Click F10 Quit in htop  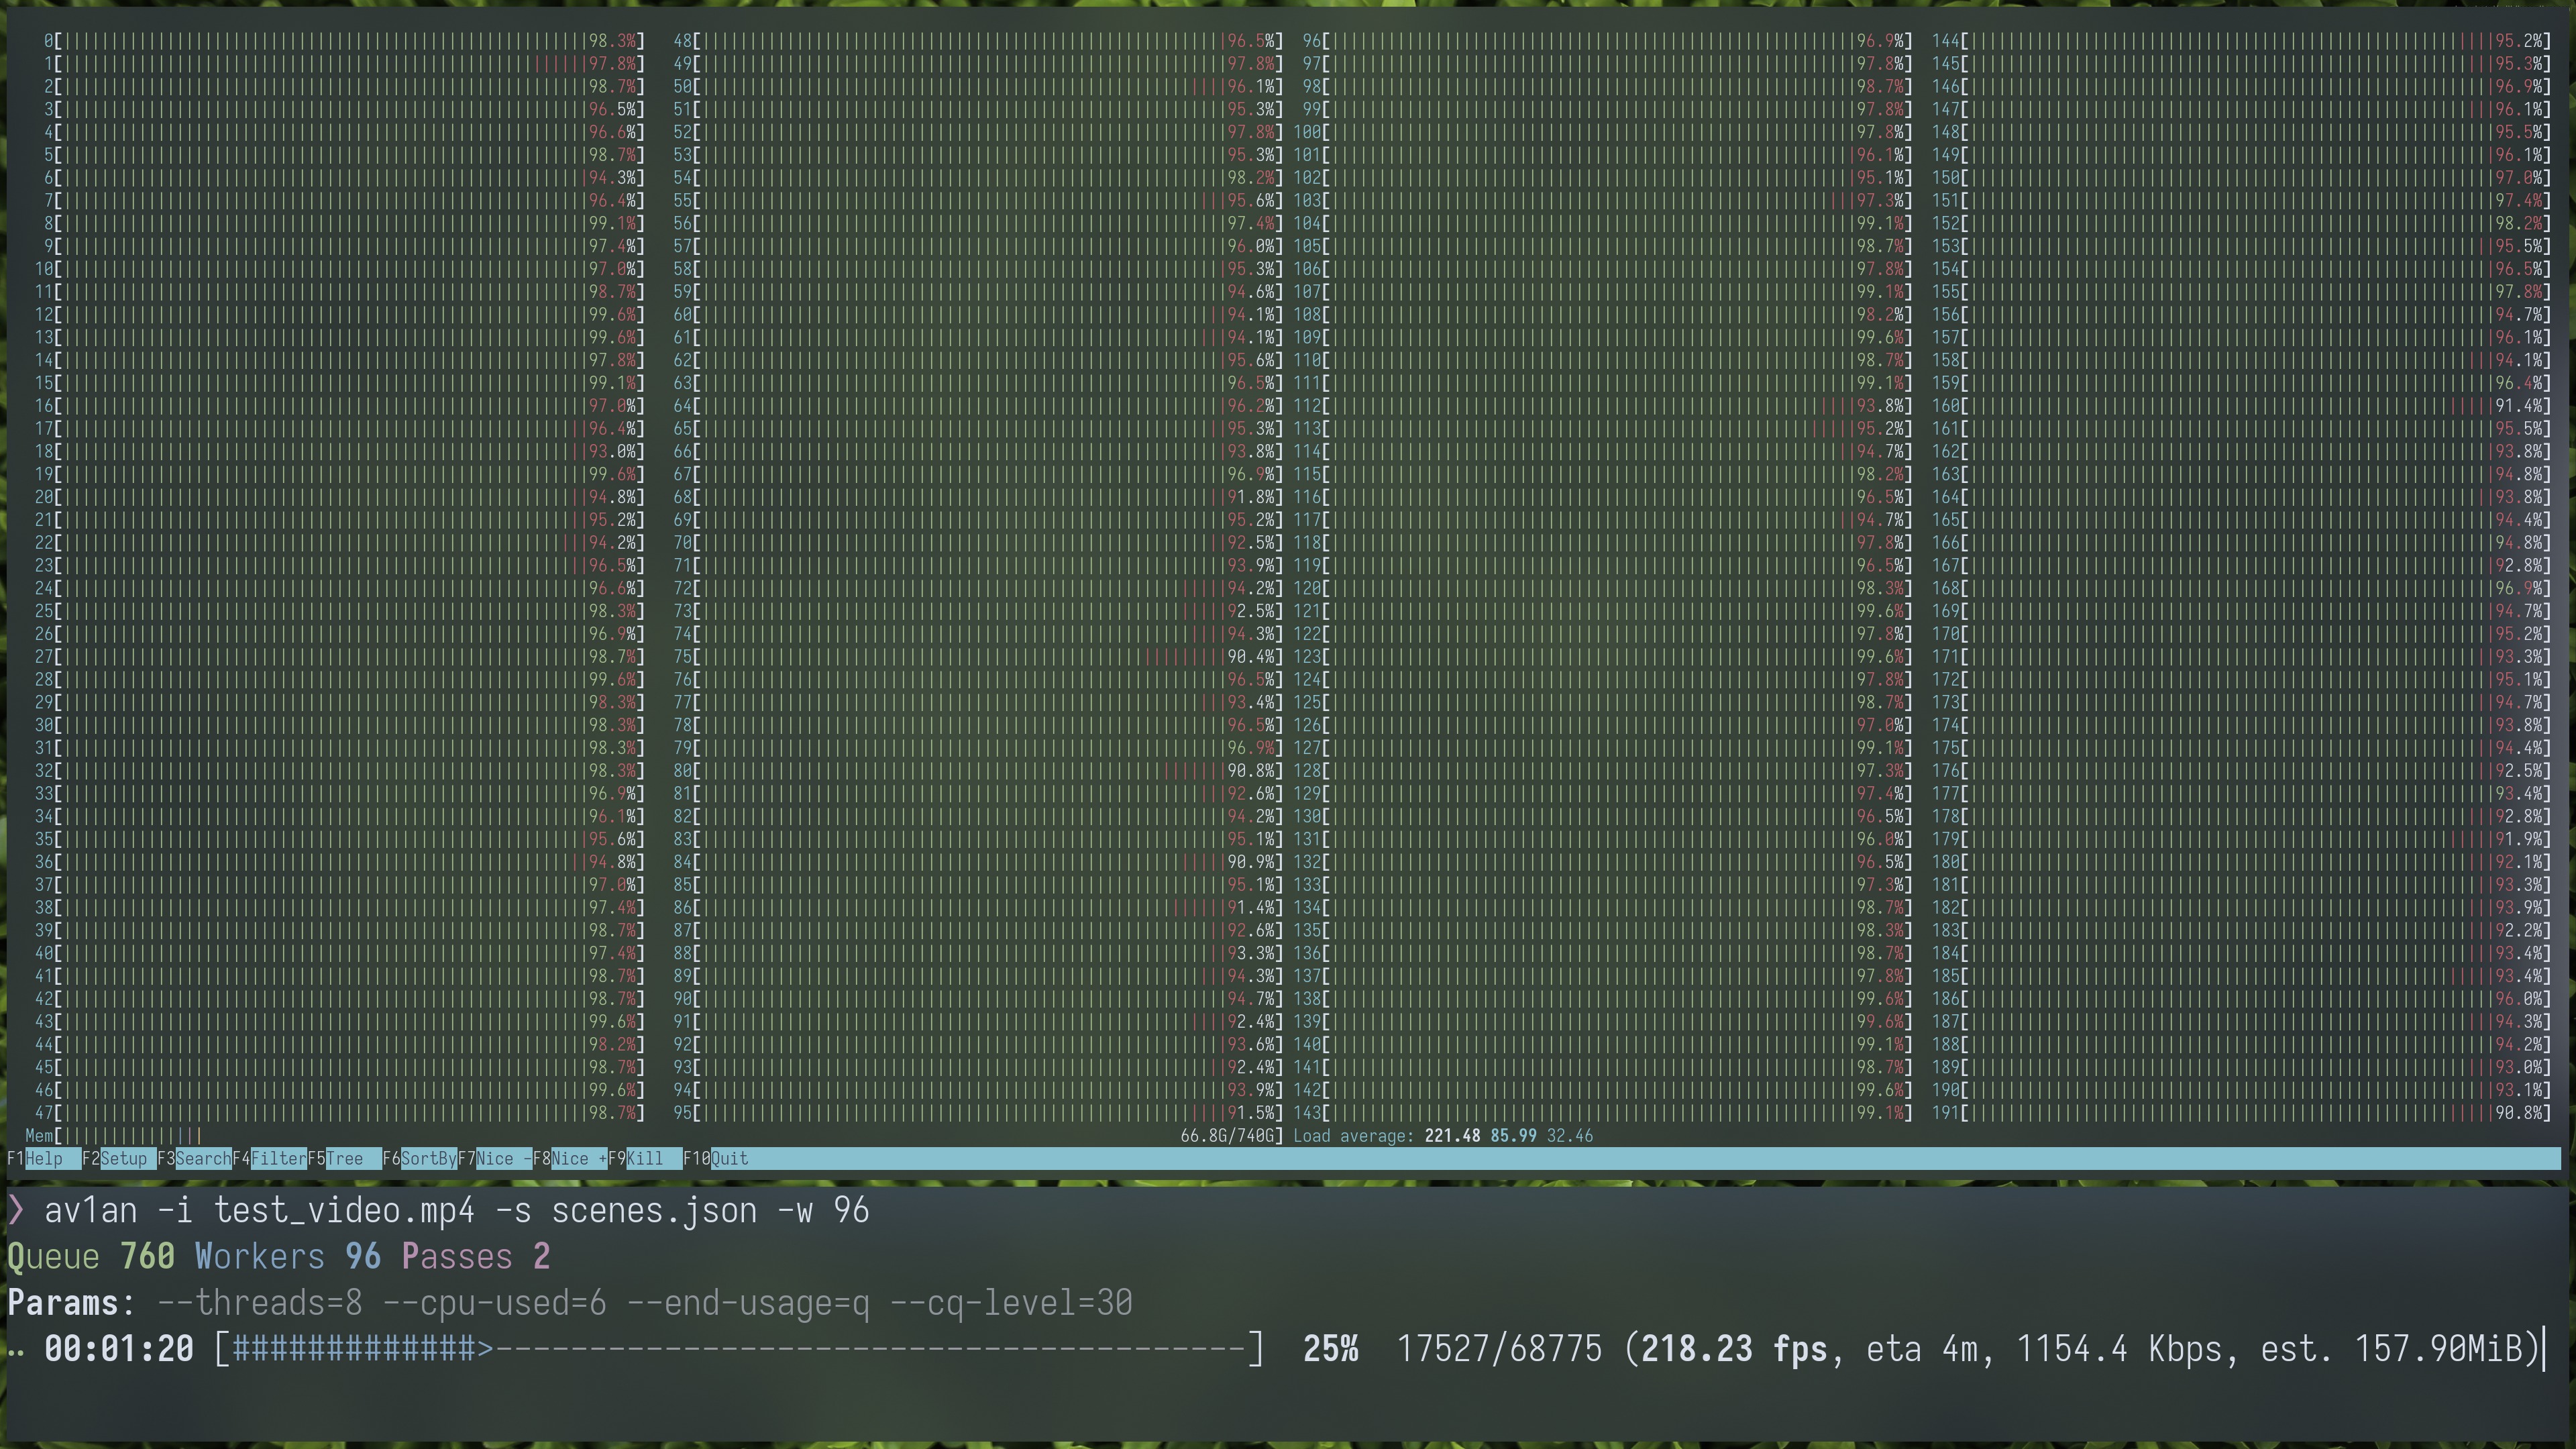pyautogui.click(x=716, y=1158)
